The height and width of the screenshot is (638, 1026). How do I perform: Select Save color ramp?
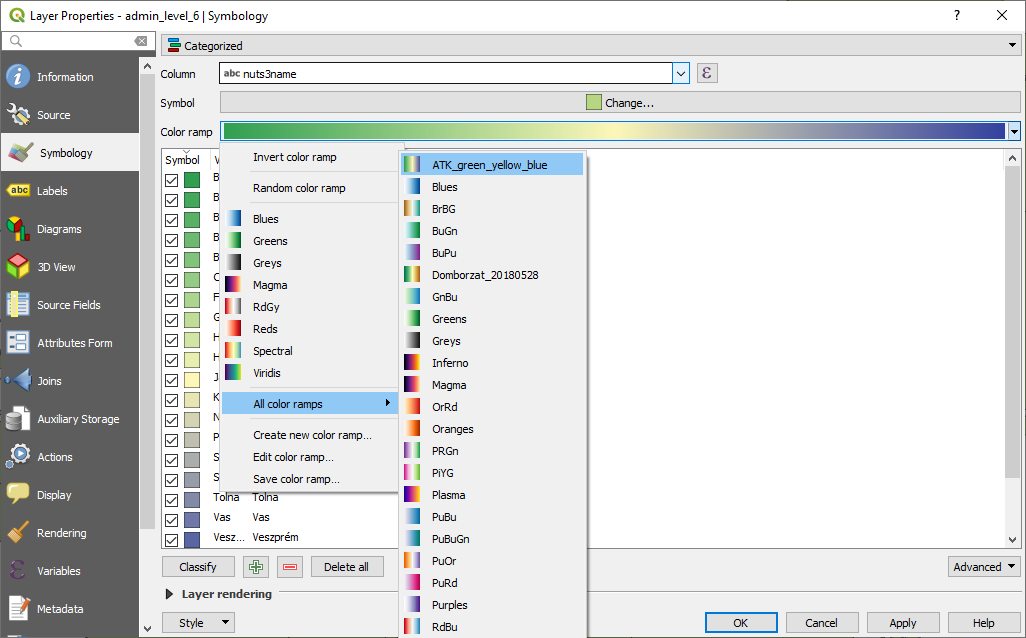[x=296, y=479]
